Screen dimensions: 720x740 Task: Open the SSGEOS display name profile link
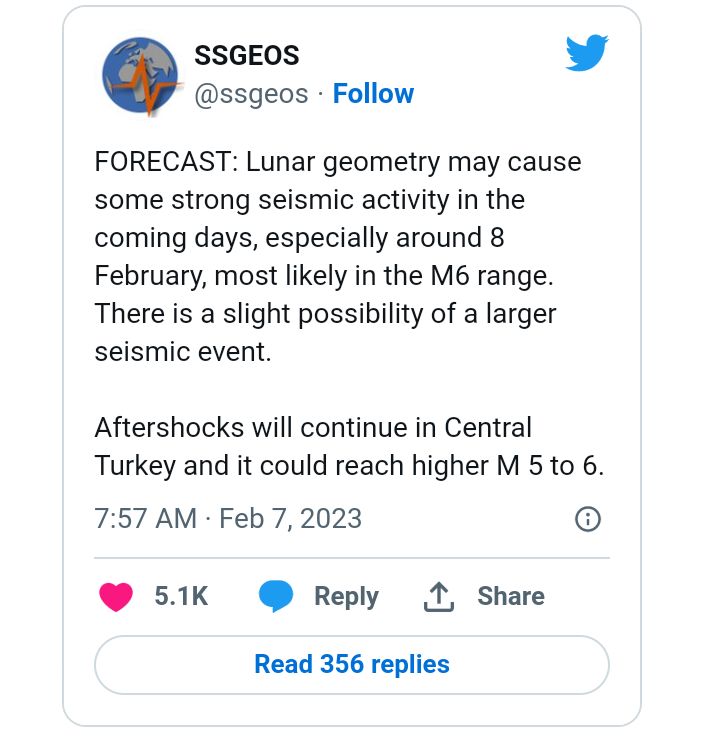pyautogui.click(x=247, y=56)
